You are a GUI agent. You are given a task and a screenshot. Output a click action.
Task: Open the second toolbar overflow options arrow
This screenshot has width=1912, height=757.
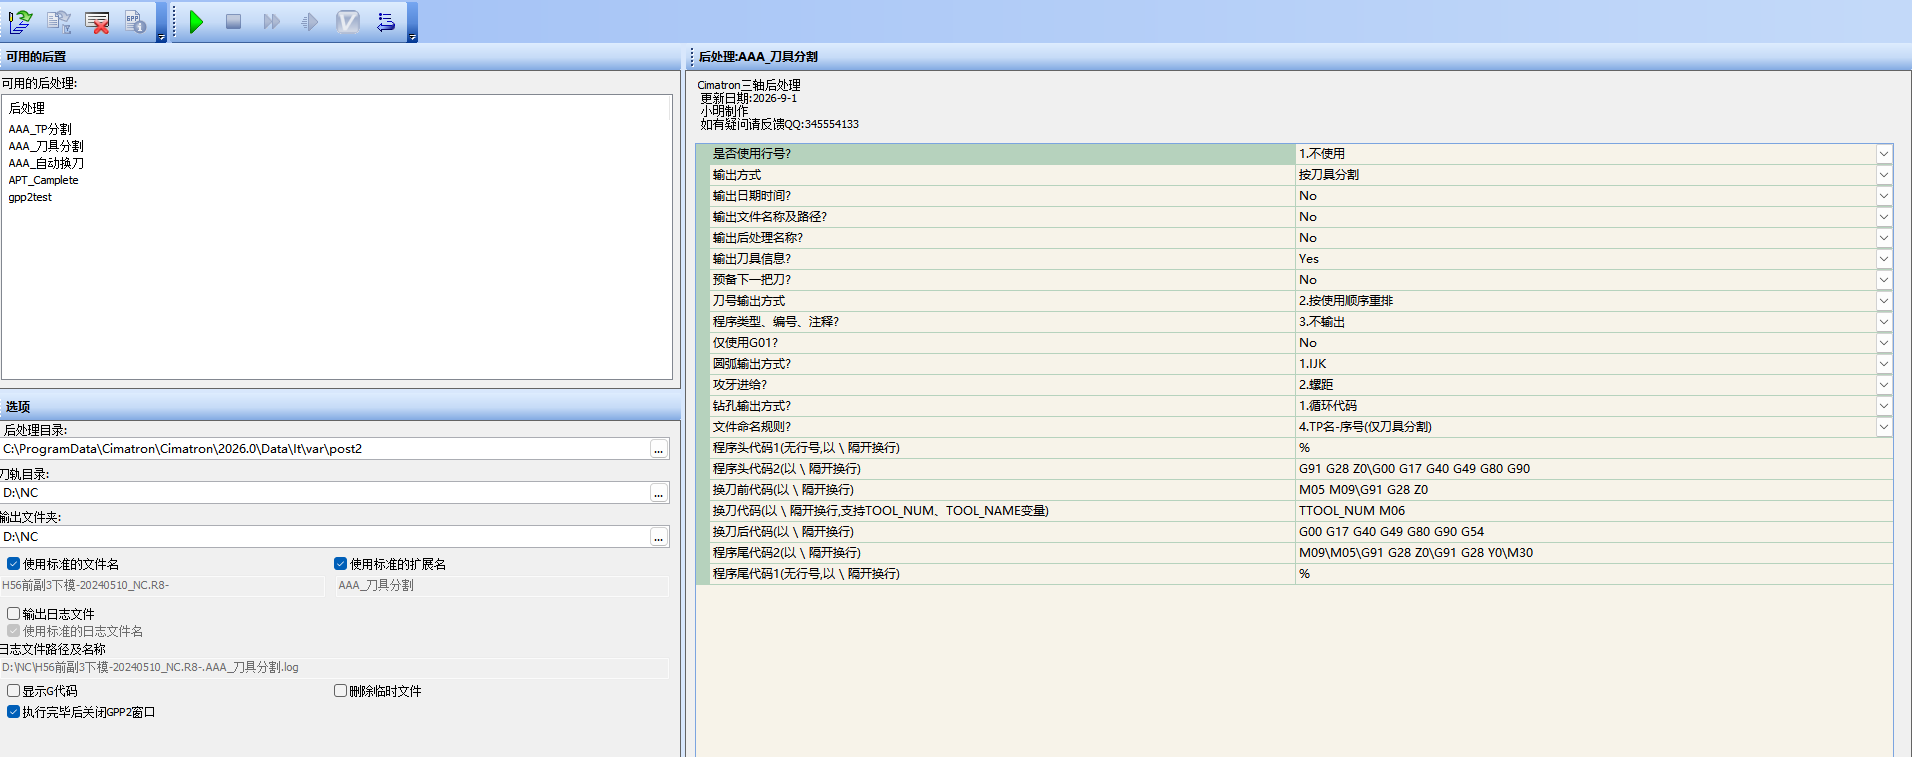pyautogui.click(x=412, y=37)
